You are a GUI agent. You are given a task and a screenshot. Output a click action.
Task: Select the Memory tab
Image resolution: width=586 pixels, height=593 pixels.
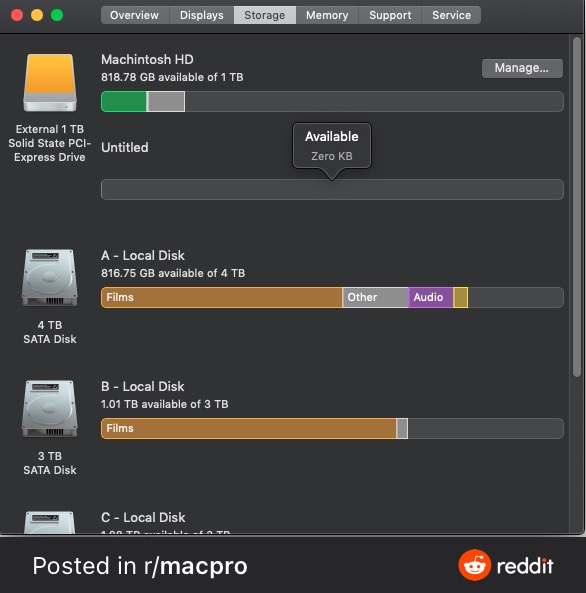tap(327, 15)
